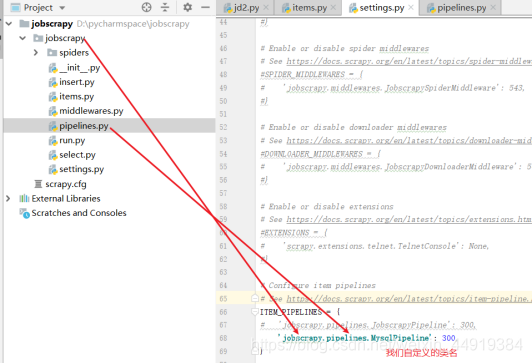Viewport: 532px width, 363px height.
Task: Click the Collapse All icon
Action: pos(165,7)
